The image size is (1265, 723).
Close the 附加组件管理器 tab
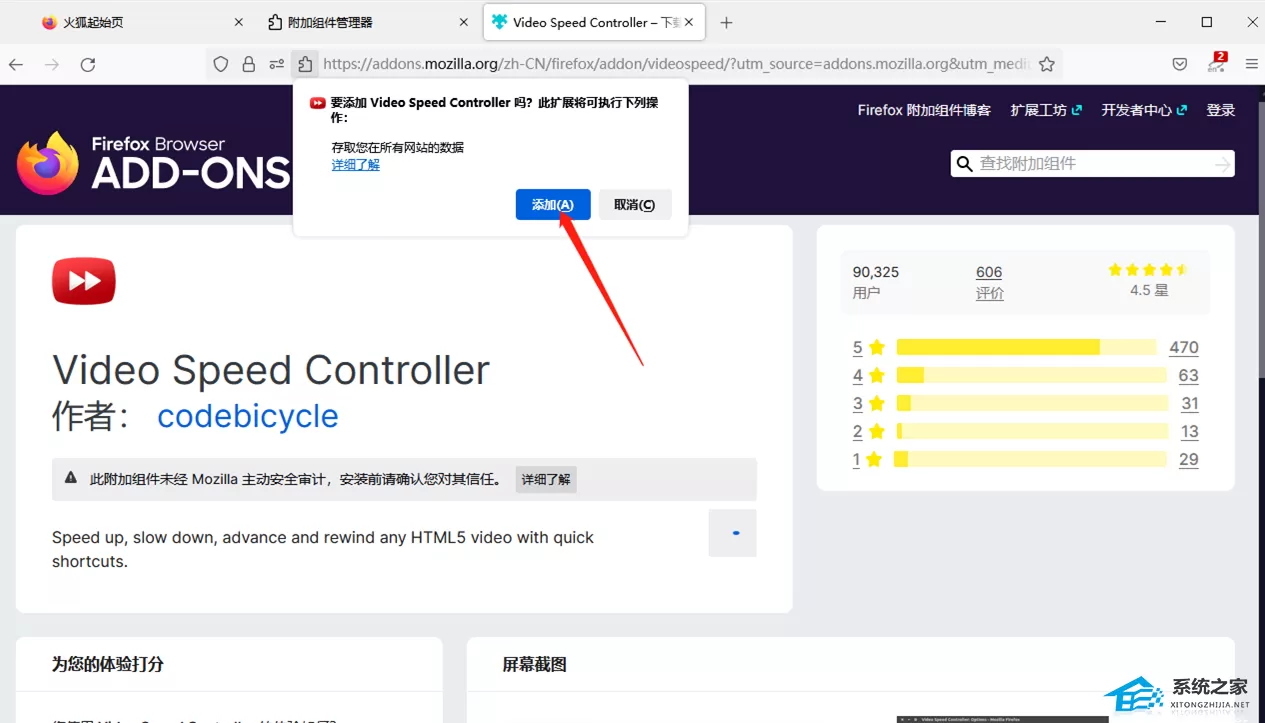(463, 22)
